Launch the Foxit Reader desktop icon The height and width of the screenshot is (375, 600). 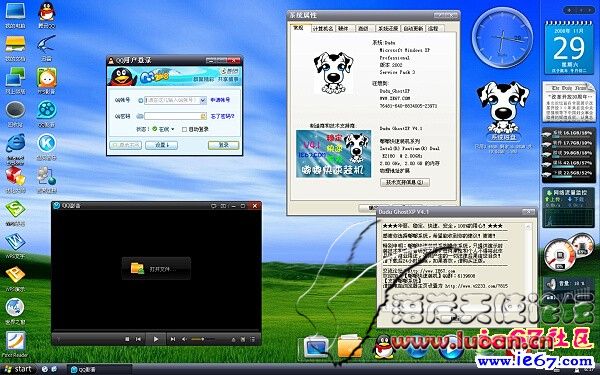pyautogui.click(x=15, y=341)
